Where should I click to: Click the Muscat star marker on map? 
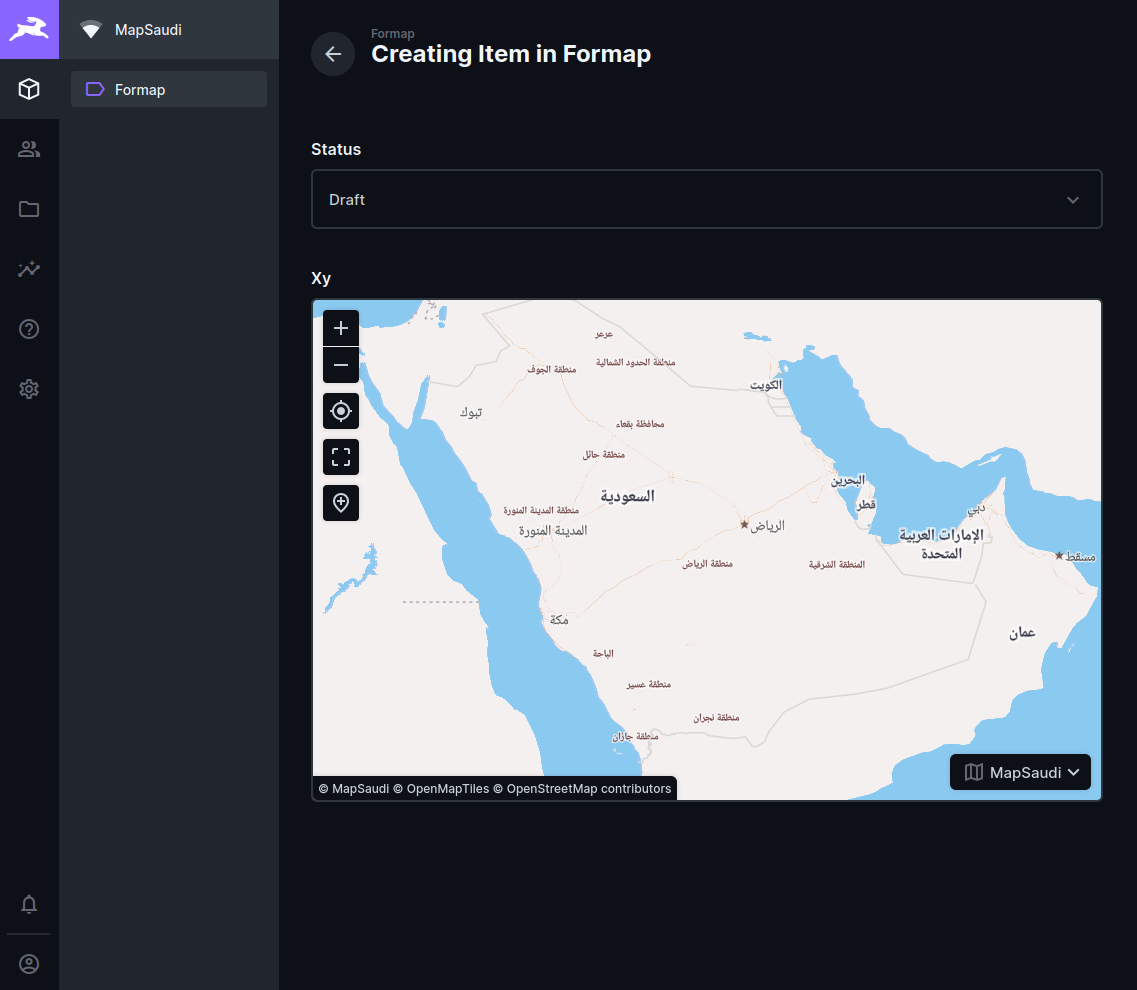point(1059,556)
